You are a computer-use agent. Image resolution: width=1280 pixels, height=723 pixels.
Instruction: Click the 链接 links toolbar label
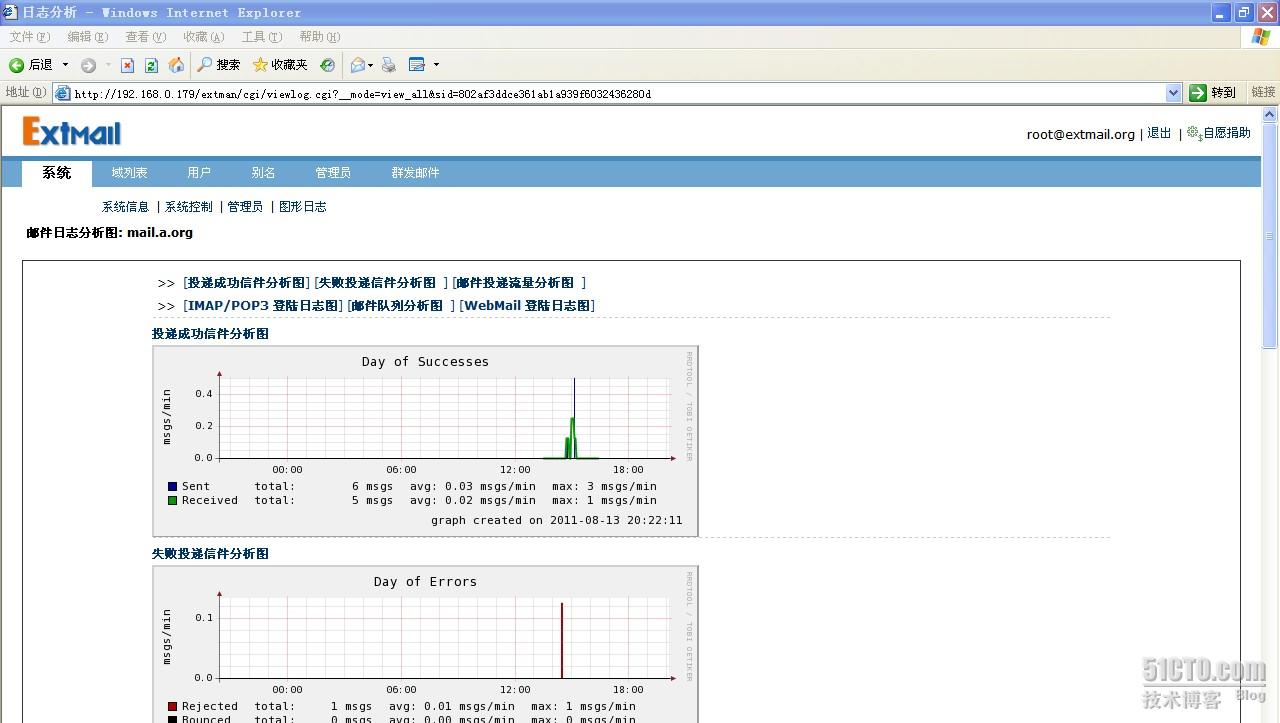coord(1264,92)
